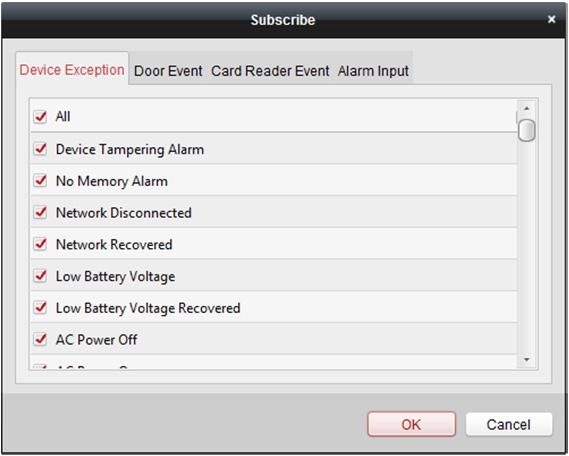Uncheck the All checkbox
Image resolution: width=569 pixels, height=456 pixels.
tap(40, 117)
